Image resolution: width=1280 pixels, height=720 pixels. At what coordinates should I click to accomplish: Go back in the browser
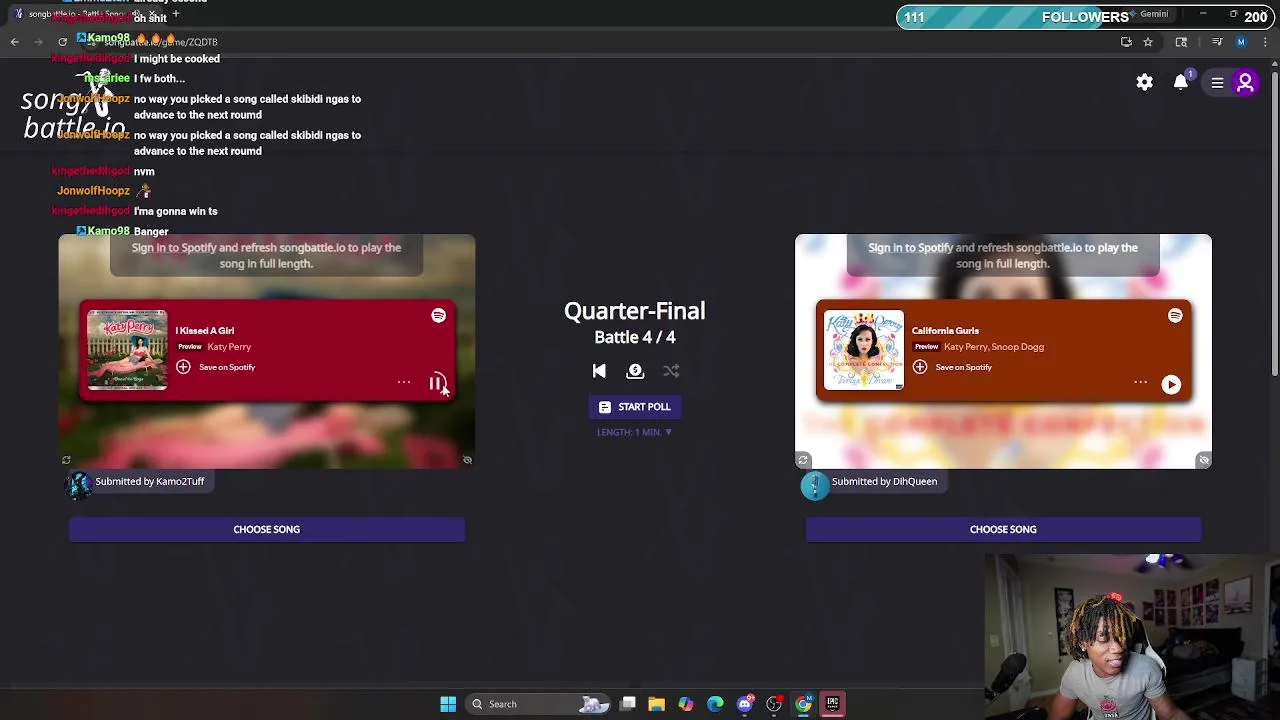15,42
